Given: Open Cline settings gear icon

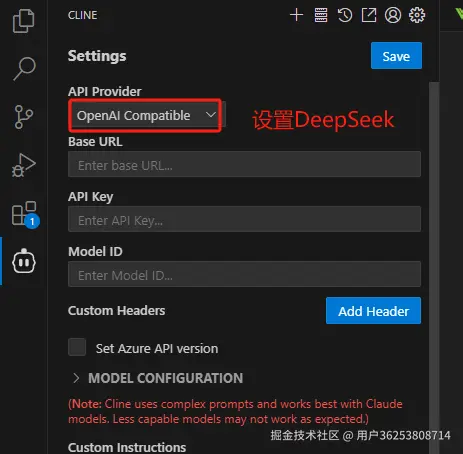Looking at the screenshot, I should [417, 15].
